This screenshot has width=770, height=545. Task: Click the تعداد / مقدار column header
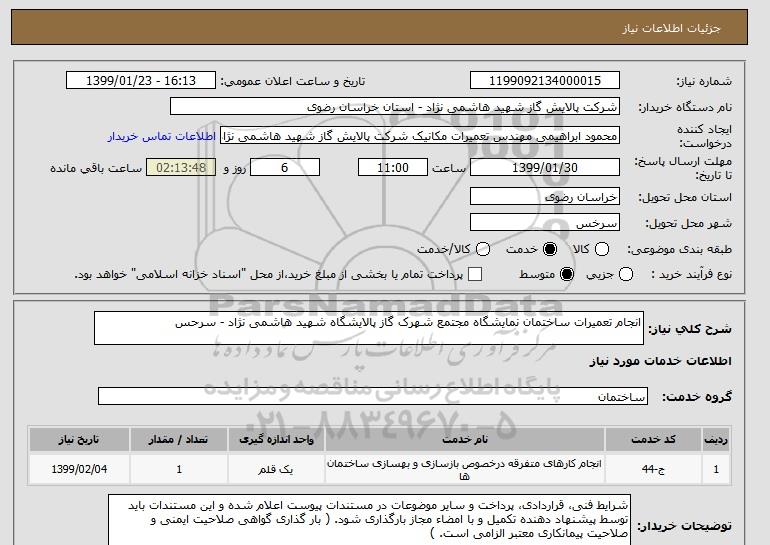(x=179, y=439)
